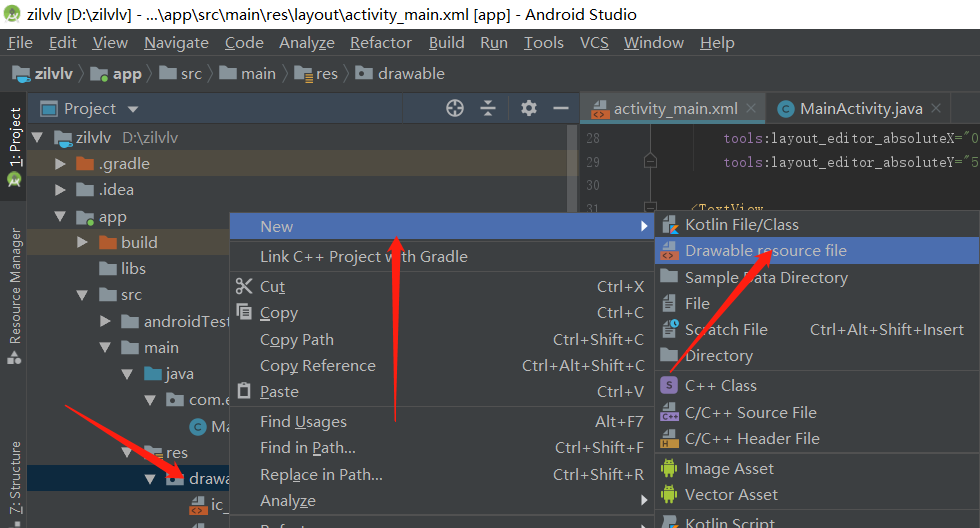Click the Sample Data Directory folder icon
This screenshot has height=528, width=980.
[x=669, y=276]
